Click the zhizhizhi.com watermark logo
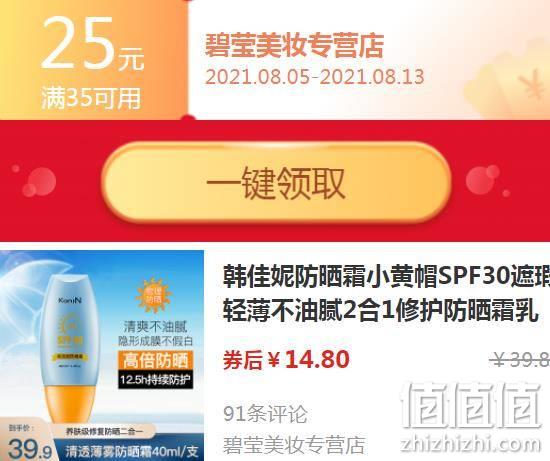This screenshot has width=550, height=461. click(472, 417)
